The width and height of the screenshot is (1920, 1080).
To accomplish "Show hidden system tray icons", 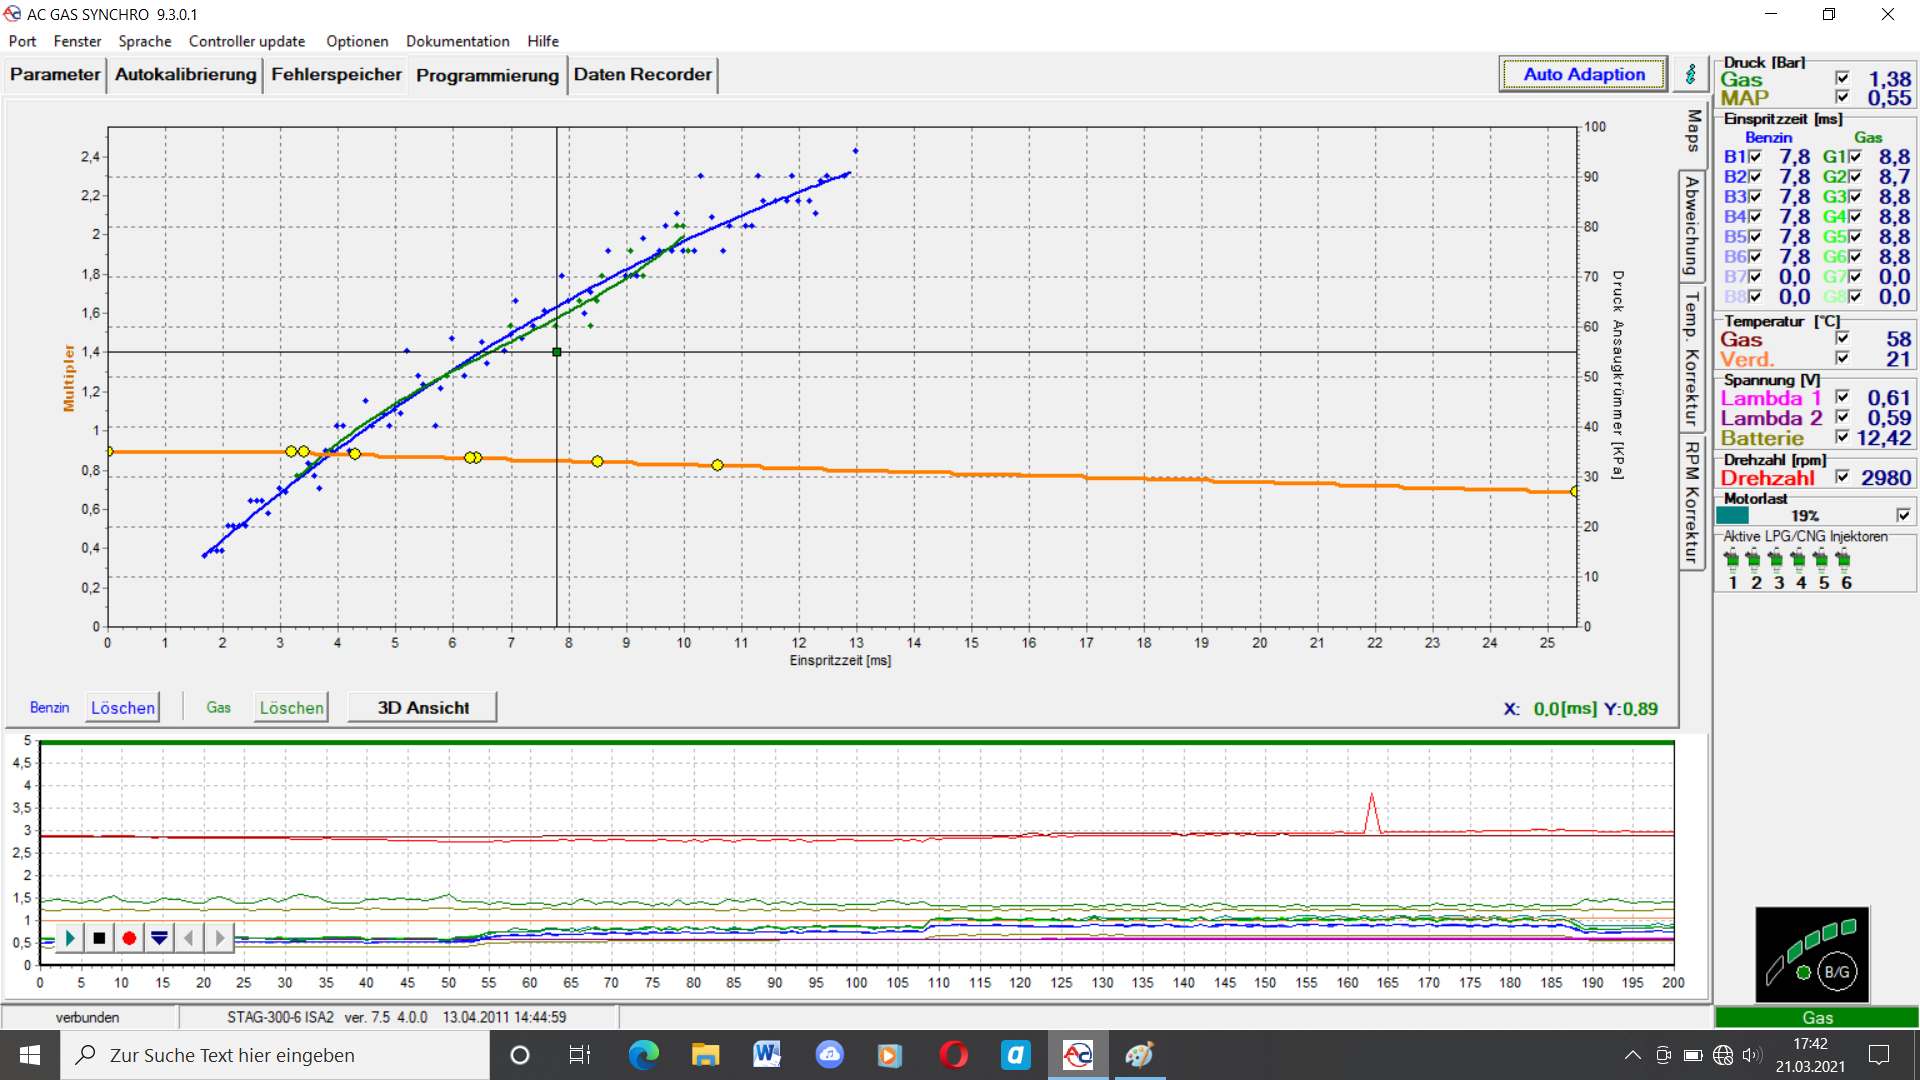I will (x=1632, y=1055).
